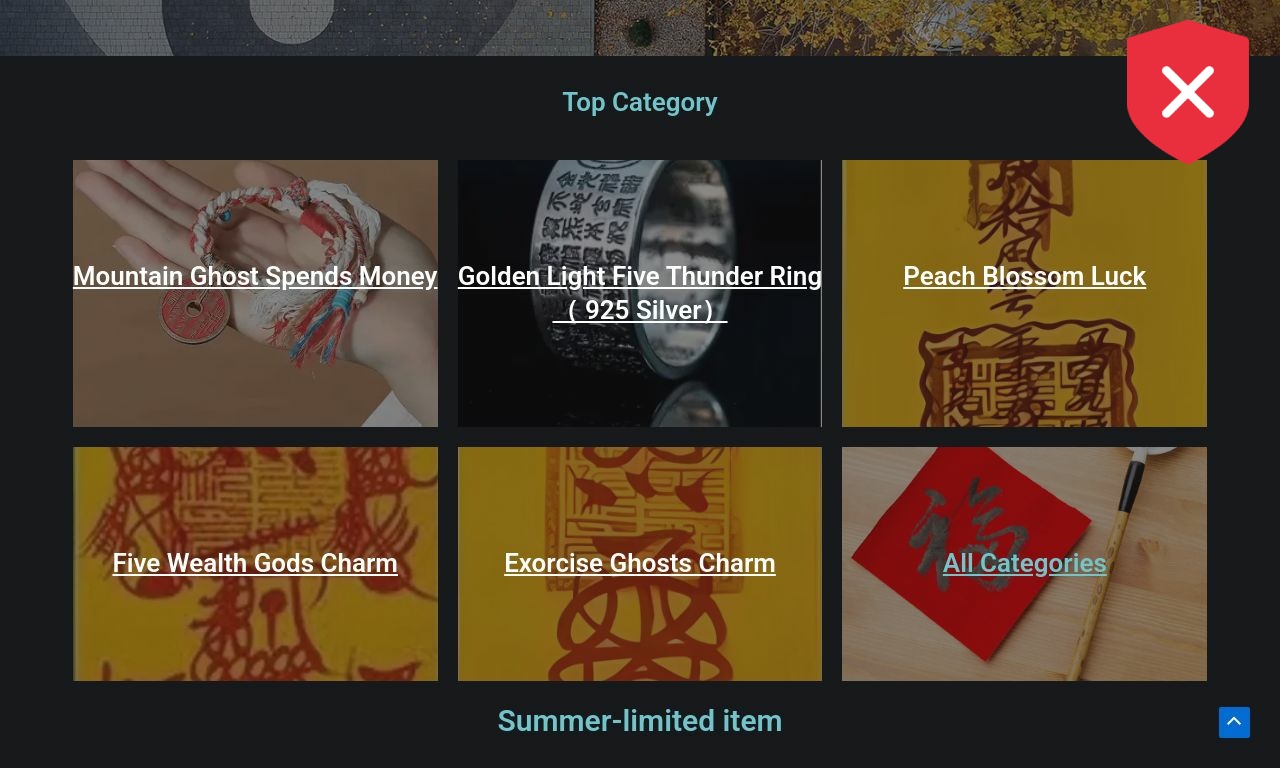Jump back to top with arrow button
The height and width of the screenshot is (768, 1280).
tap(1234, 722)
